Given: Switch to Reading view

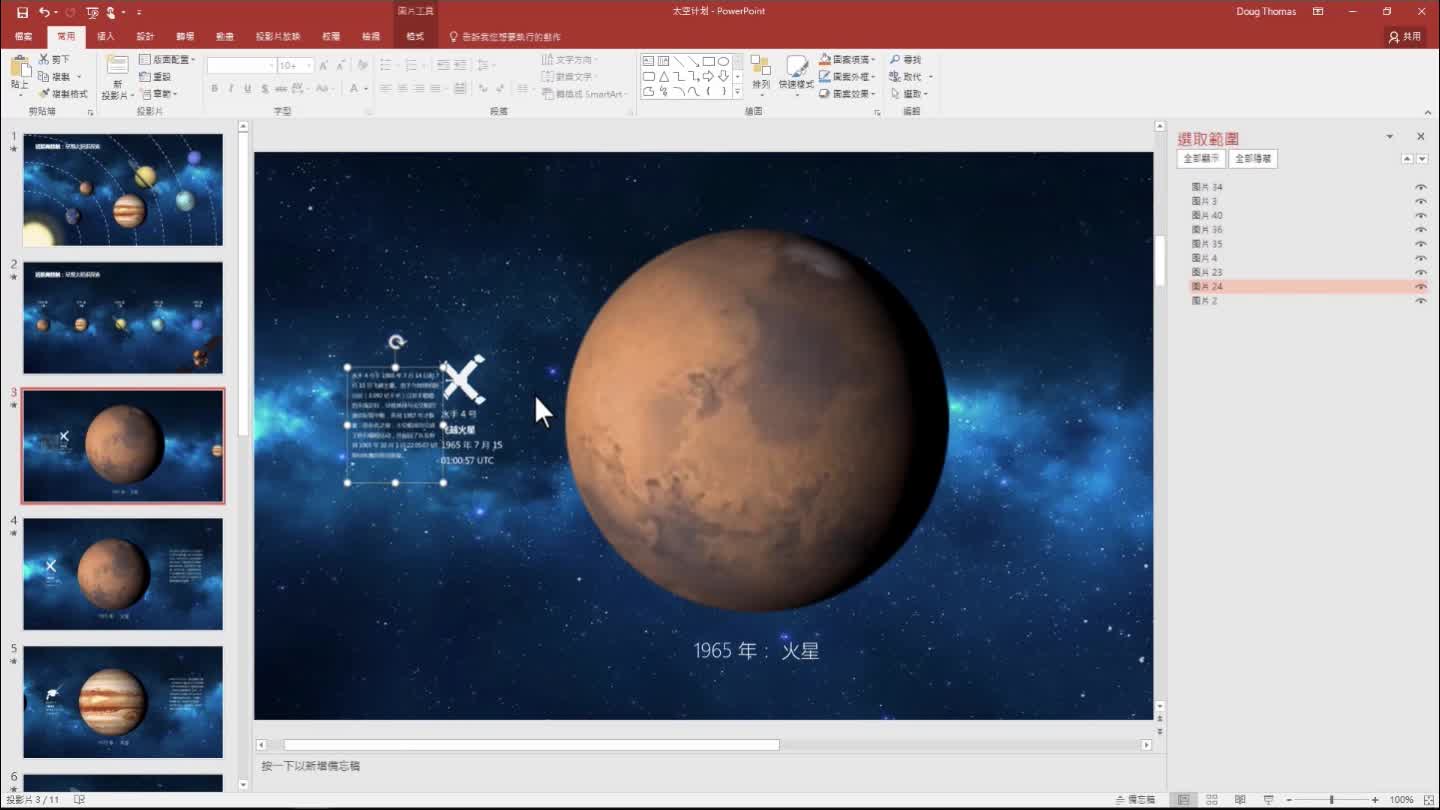Looking at the screenshot, I should click(x=1240, y=800).
